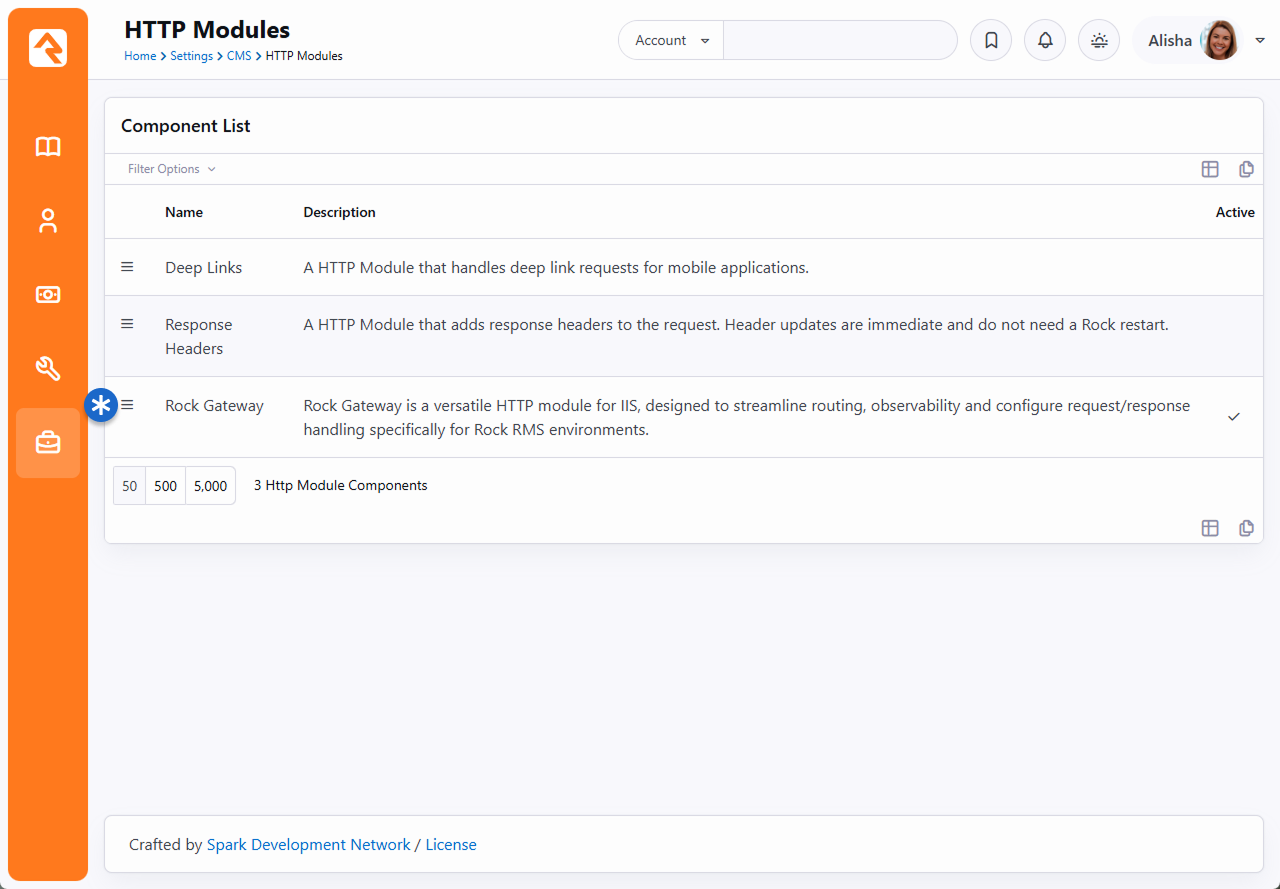Click the bookmark icon in header

[x=991, y=41]
